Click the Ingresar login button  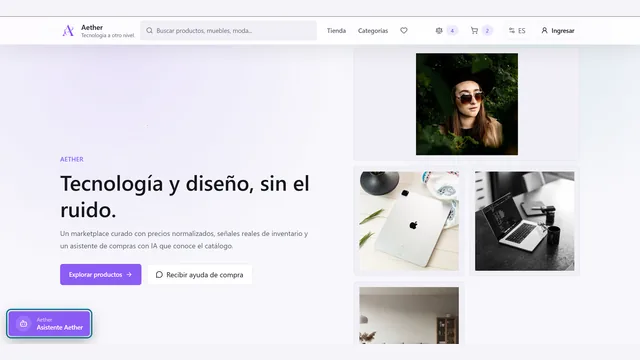[558, 31]
